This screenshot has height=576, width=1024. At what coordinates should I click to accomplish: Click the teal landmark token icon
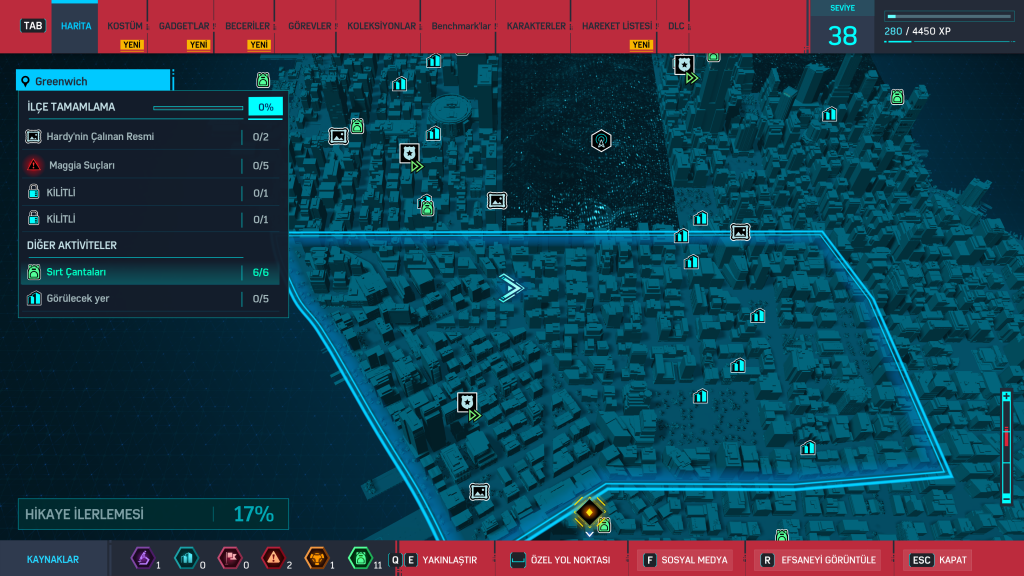click(187, 558)
